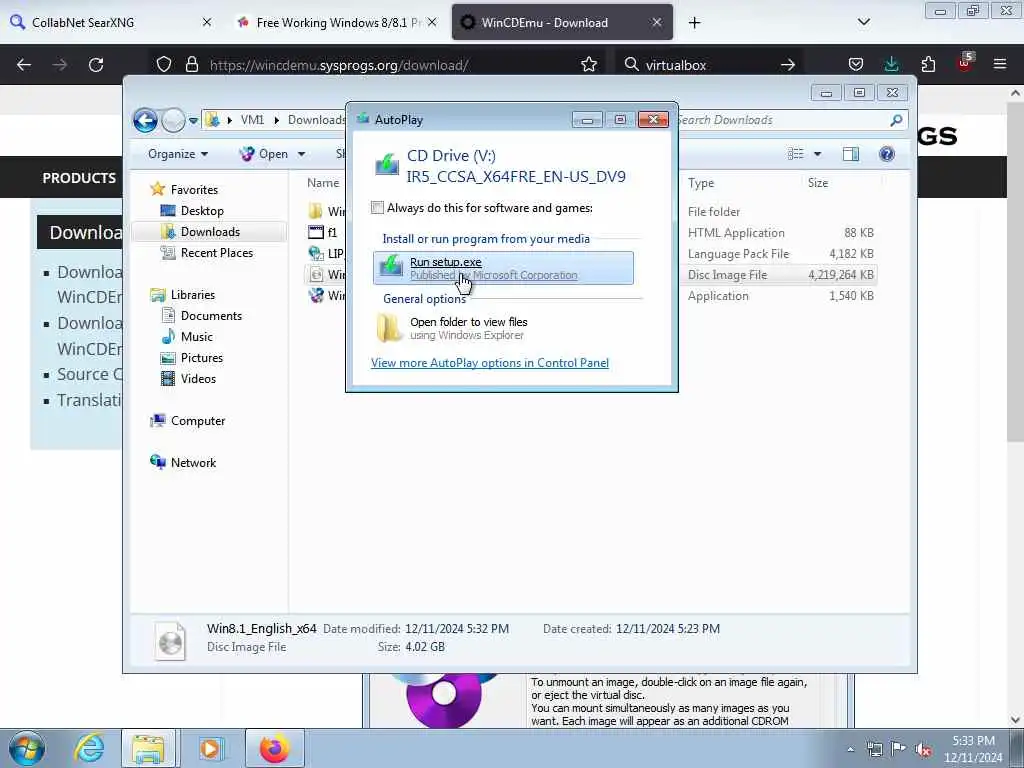Open the Organize menu in Explorer

(x=178, y=153)
